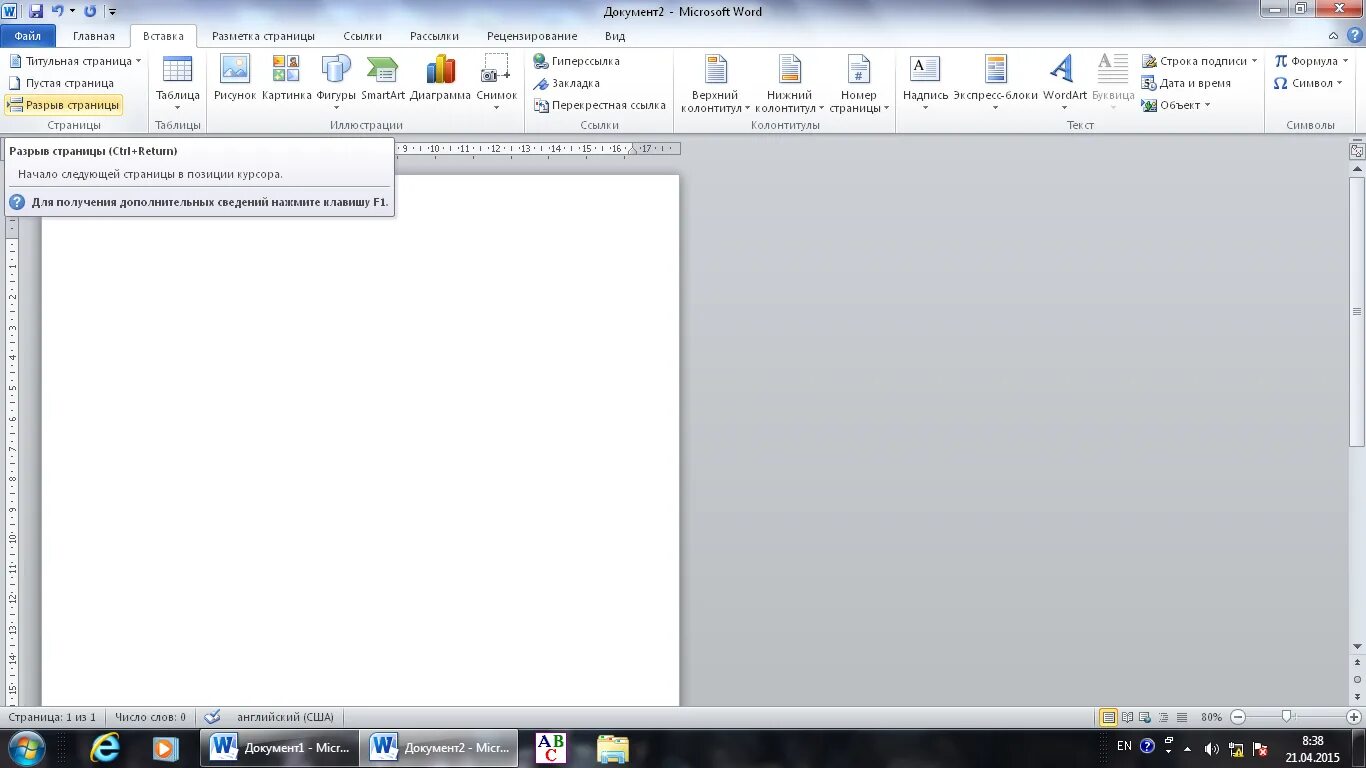Insert Дата и время into document

tap(1187, 83)
